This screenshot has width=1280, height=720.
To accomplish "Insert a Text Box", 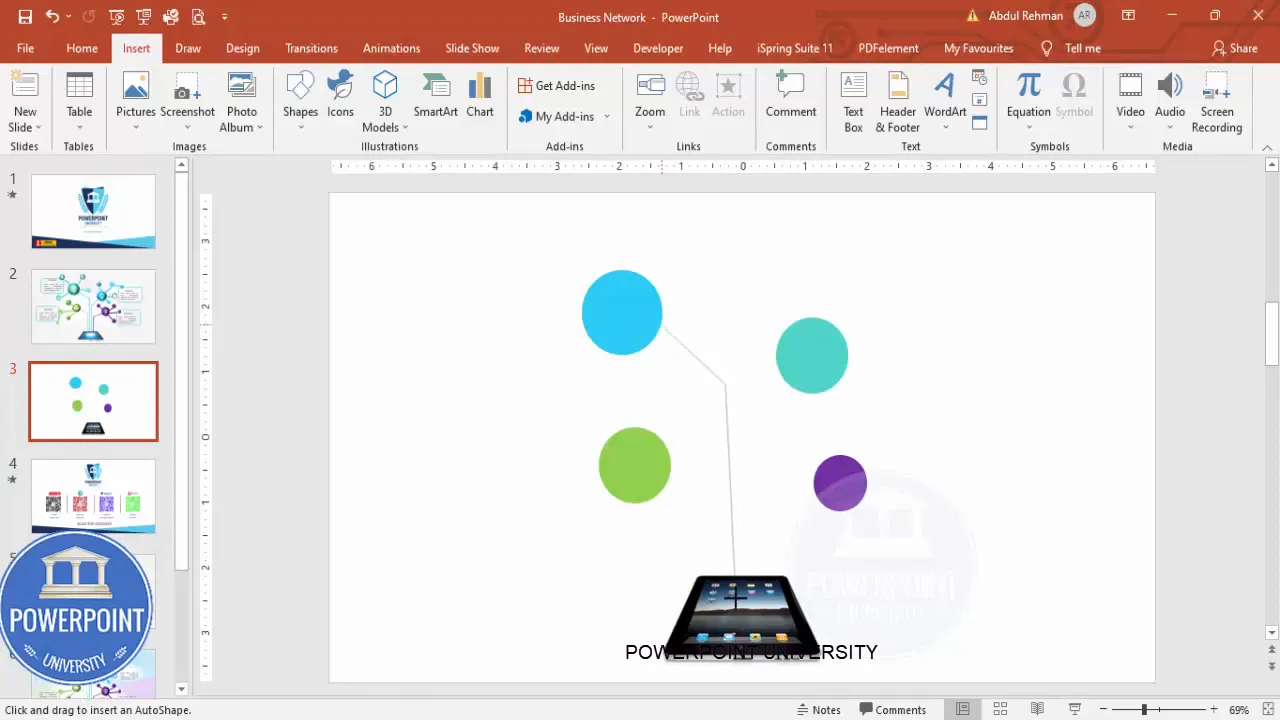I will [x=853, y=103].
